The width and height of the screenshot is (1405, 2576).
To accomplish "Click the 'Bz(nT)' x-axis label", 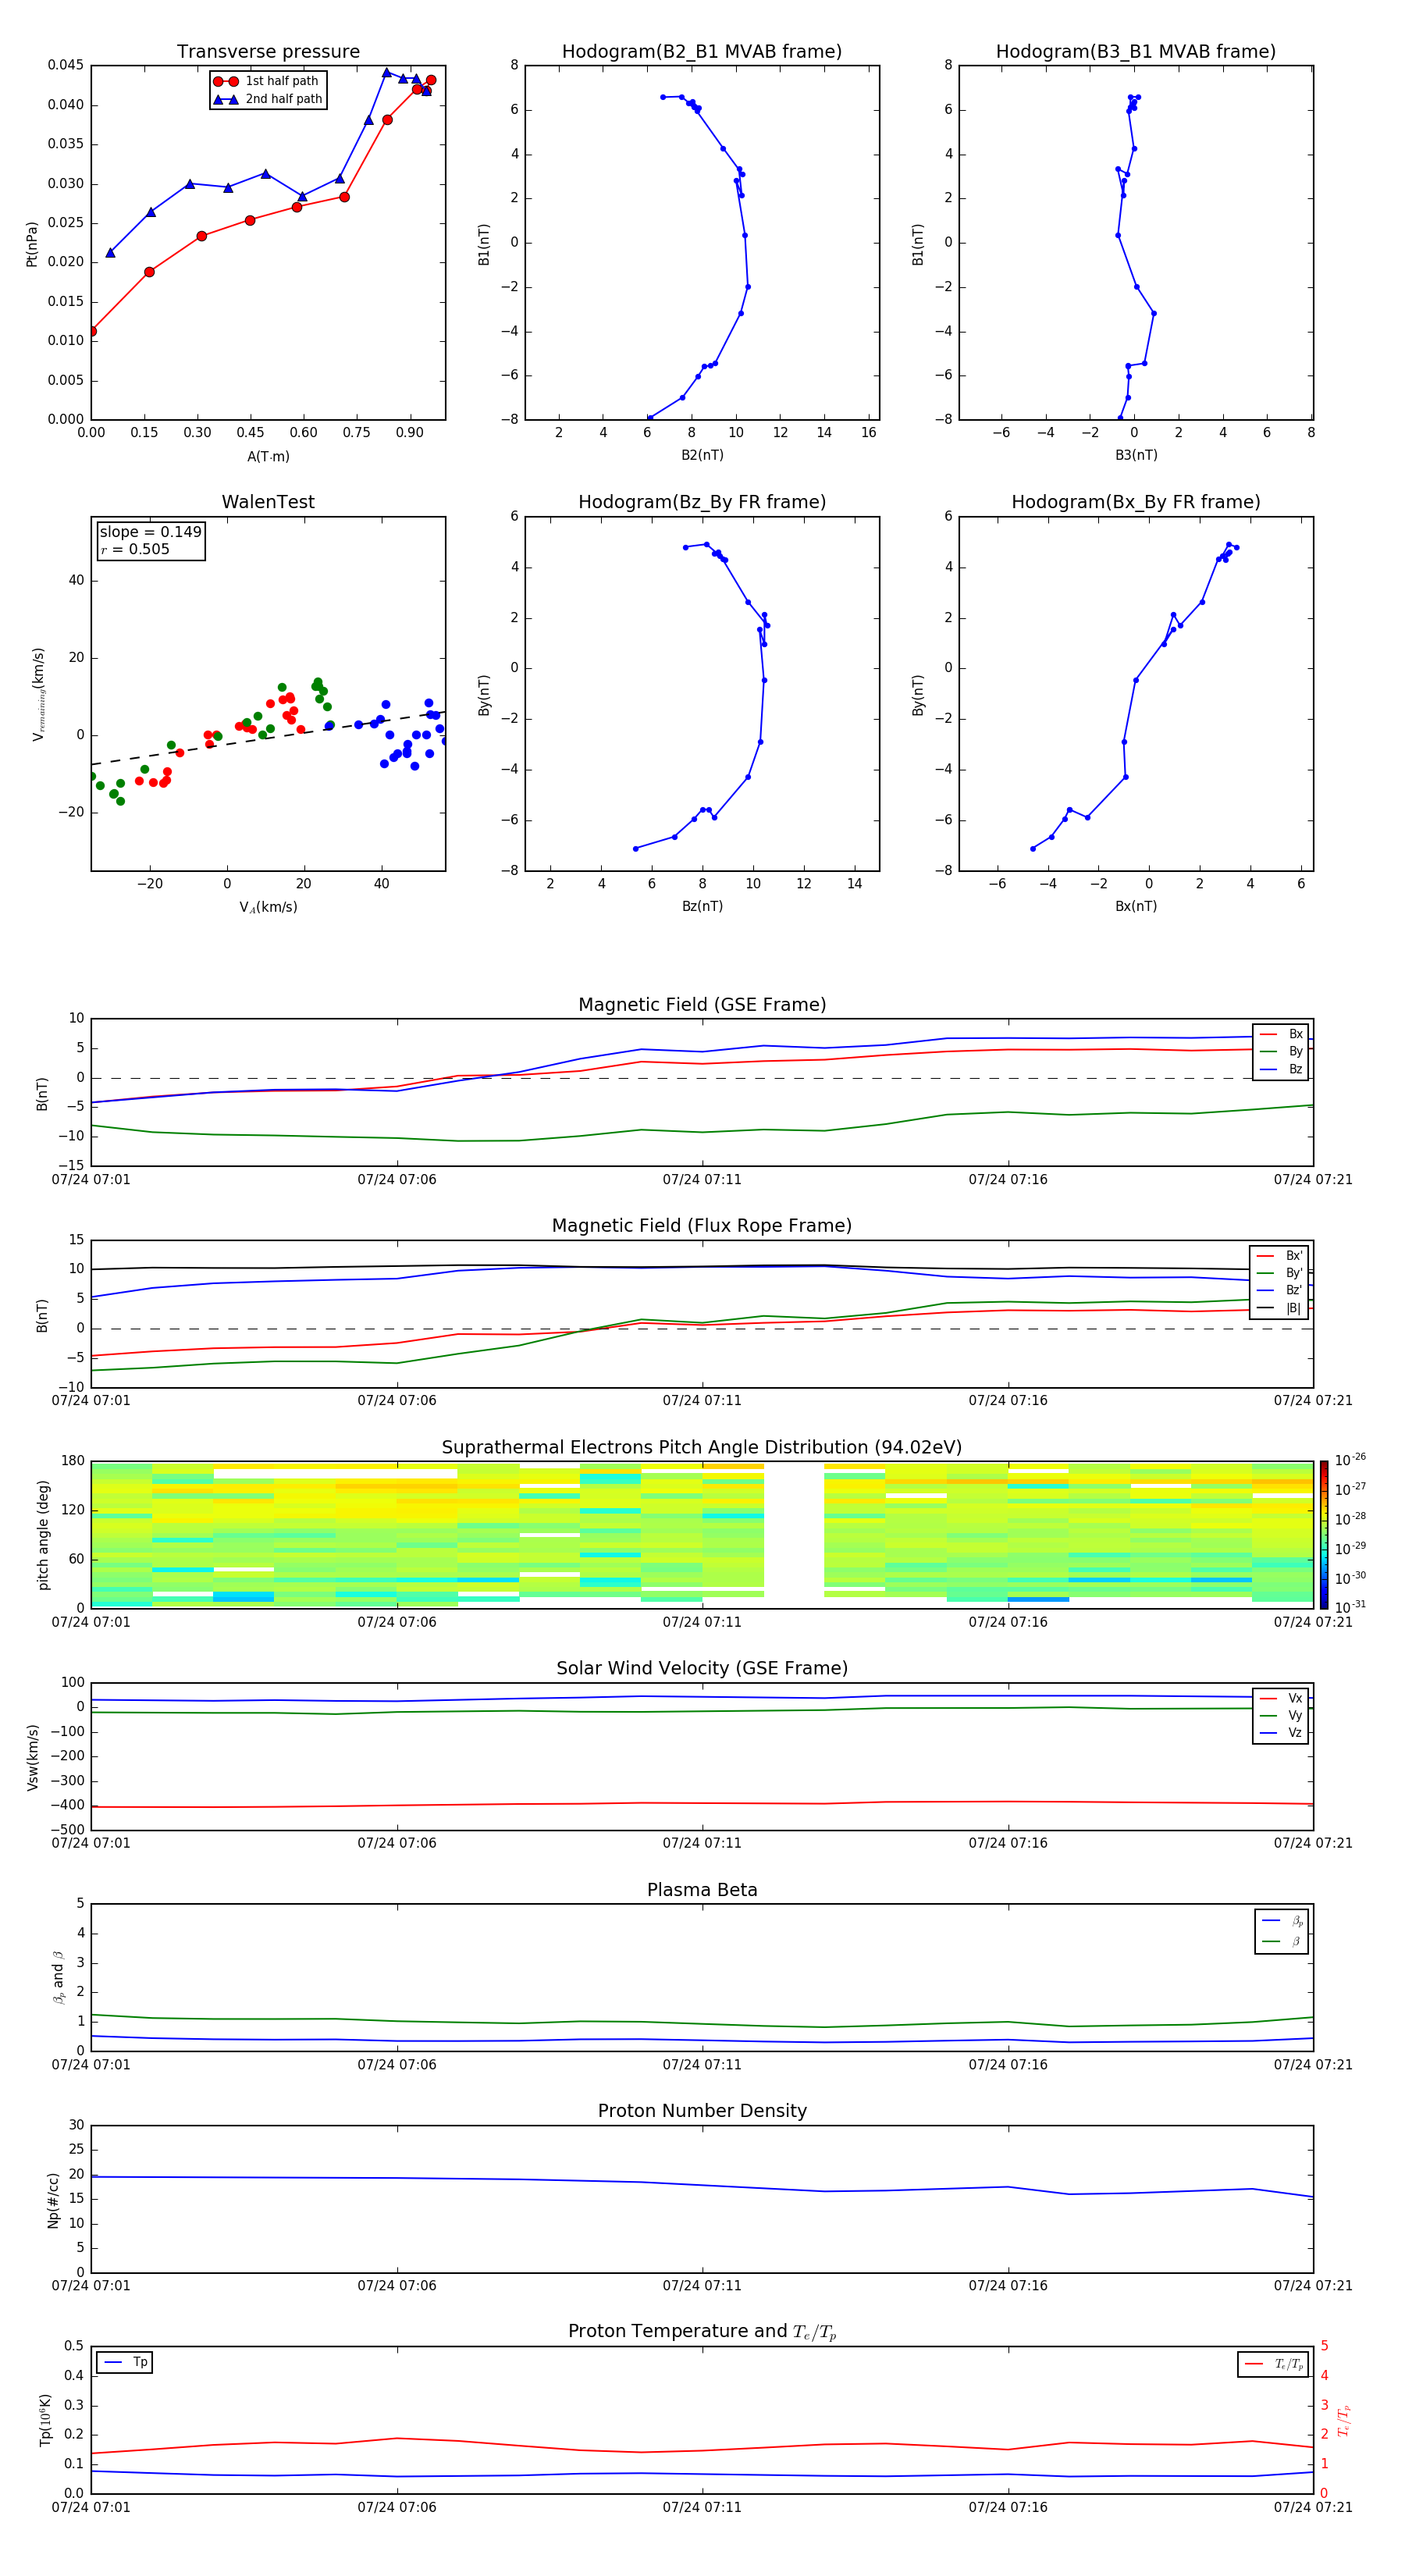I will pyautogui.click(x=702, y=906).
